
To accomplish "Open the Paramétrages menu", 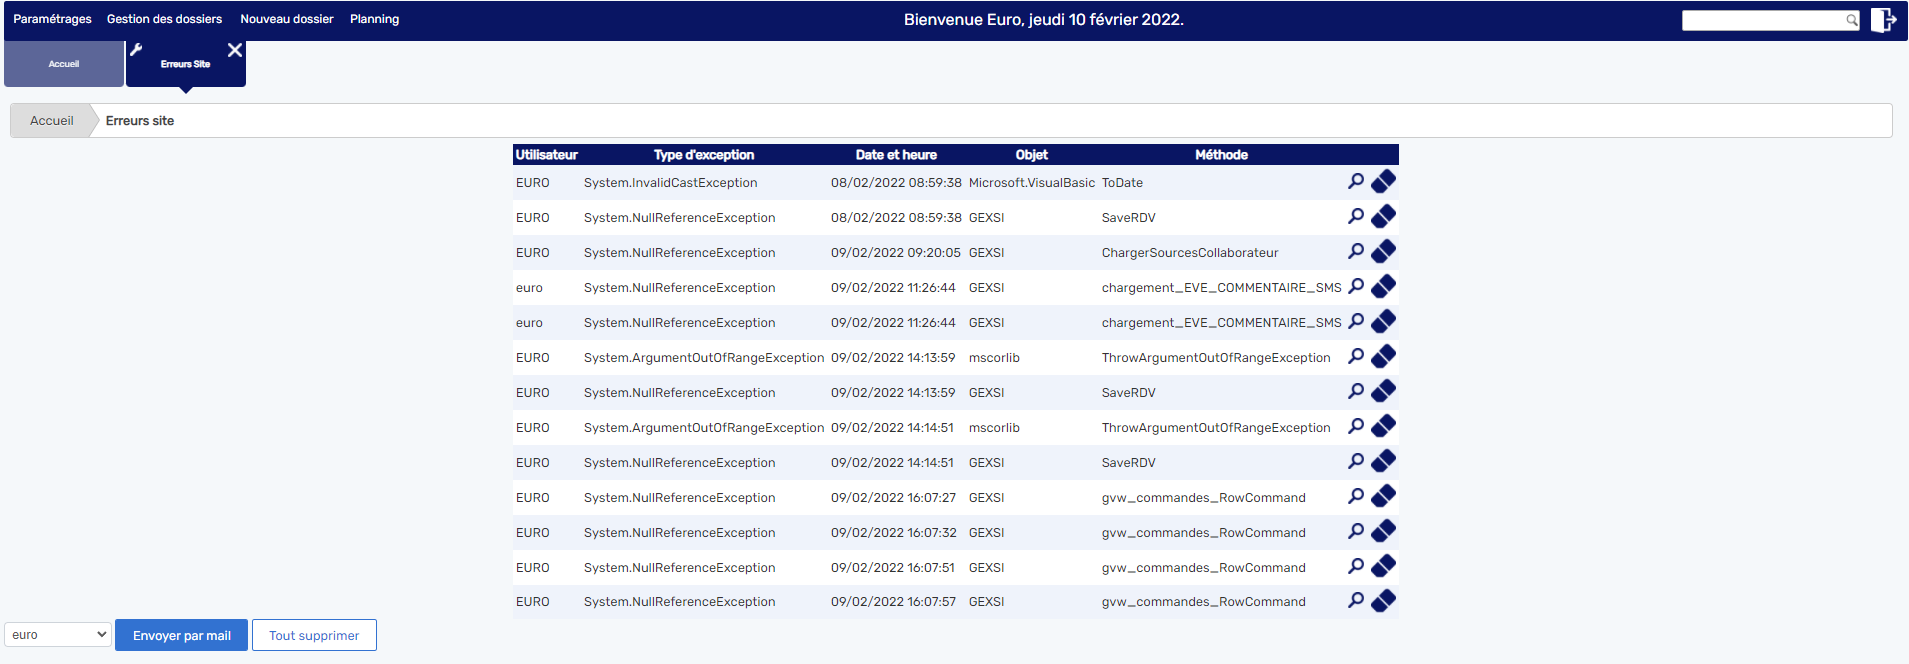I will (x=52, y=19).
